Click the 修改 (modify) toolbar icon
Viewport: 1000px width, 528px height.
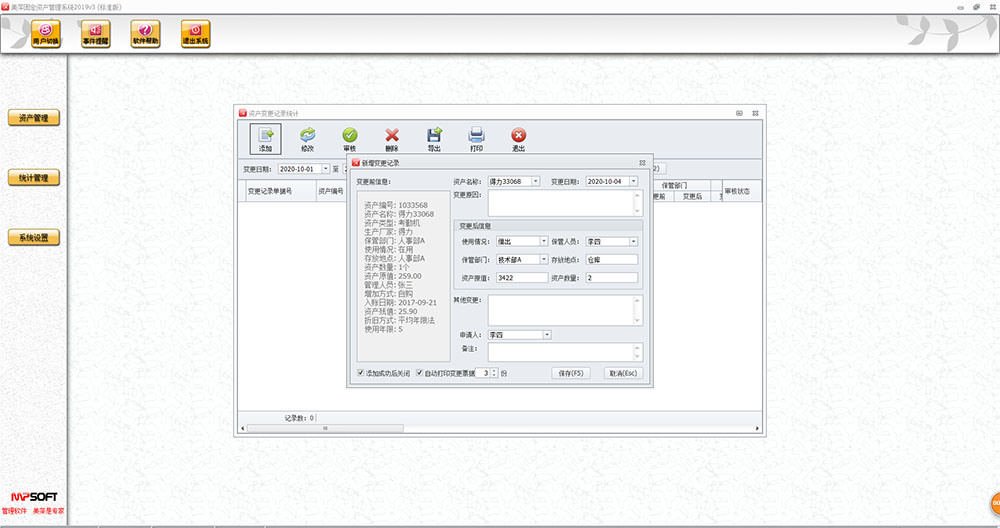coord(308,138)
